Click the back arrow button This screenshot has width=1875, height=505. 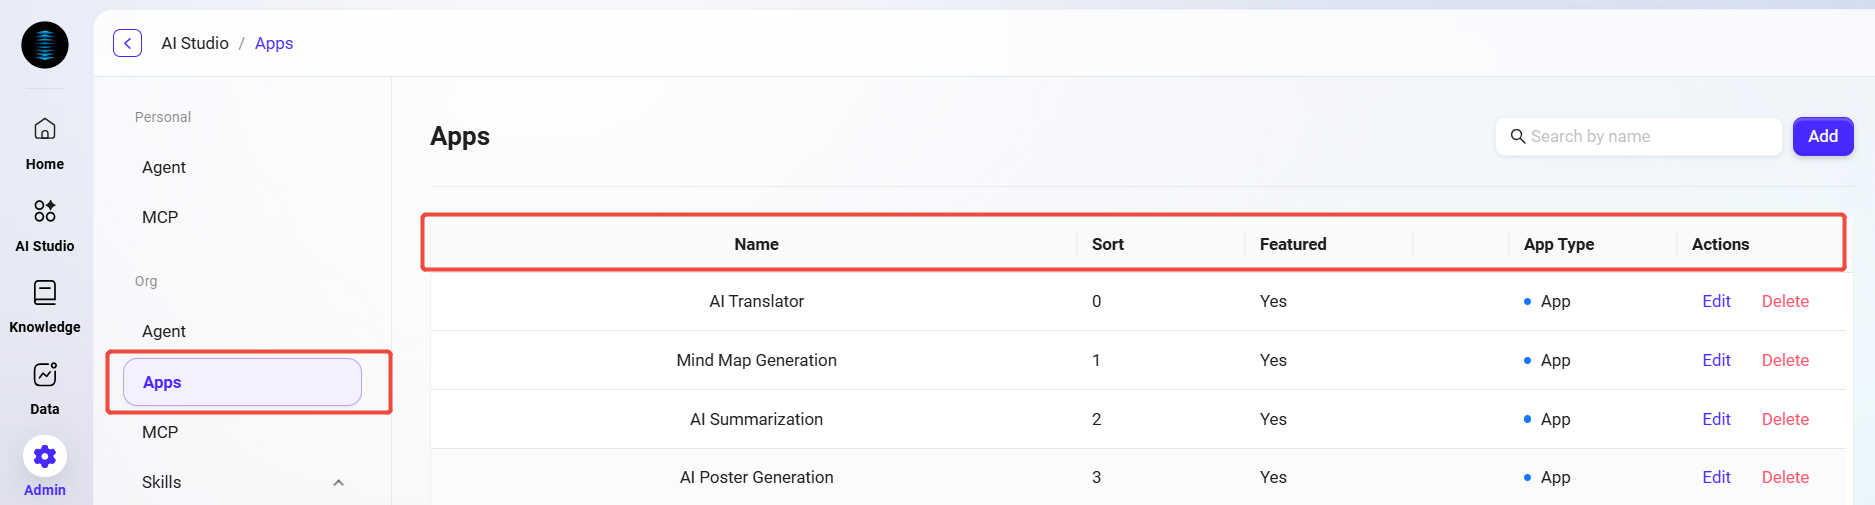[127, 43]
